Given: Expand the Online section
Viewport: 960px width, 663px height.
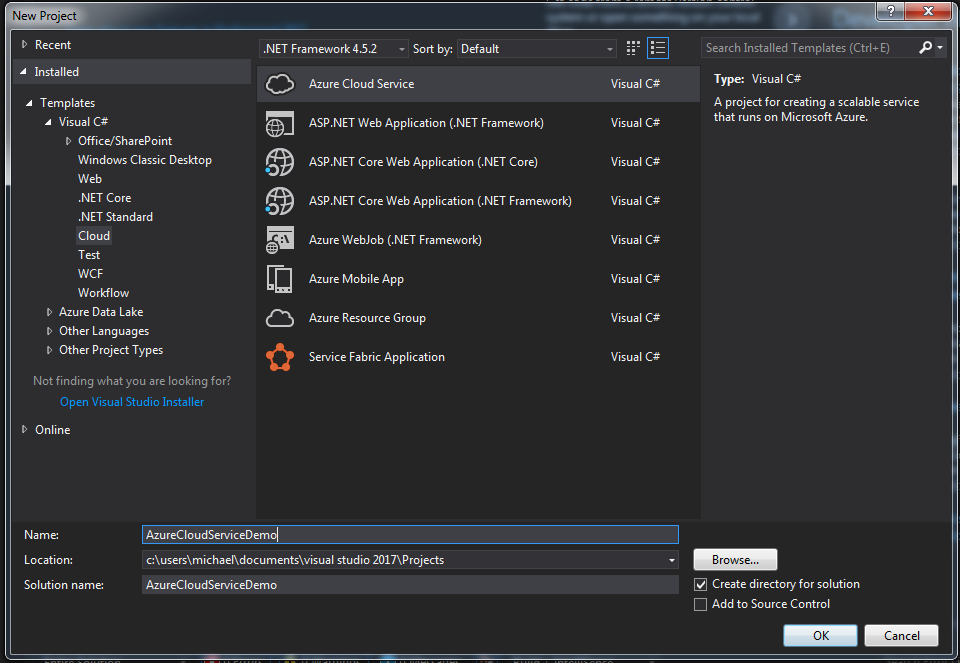Looking at the screenshot, I should point(25,430).
